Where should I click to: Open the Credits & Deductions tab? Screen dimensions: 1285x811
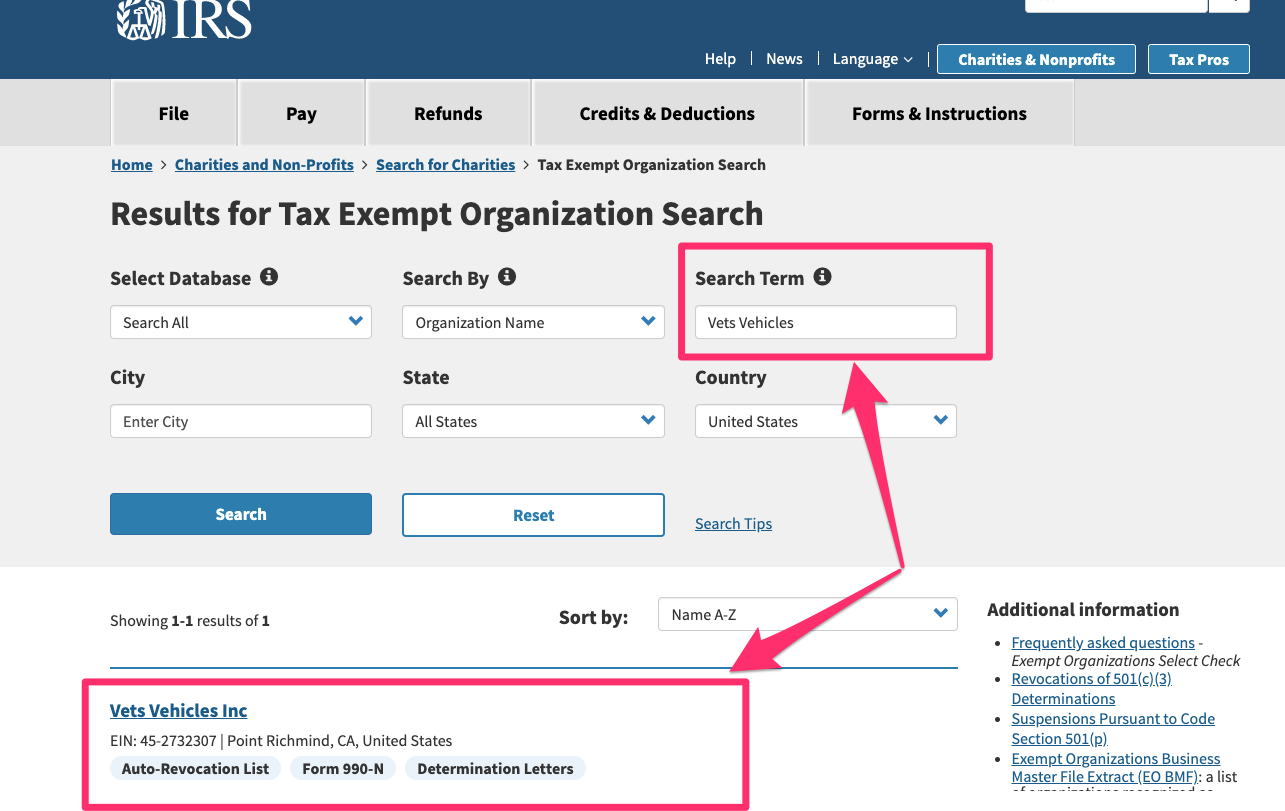click(667, 114)
